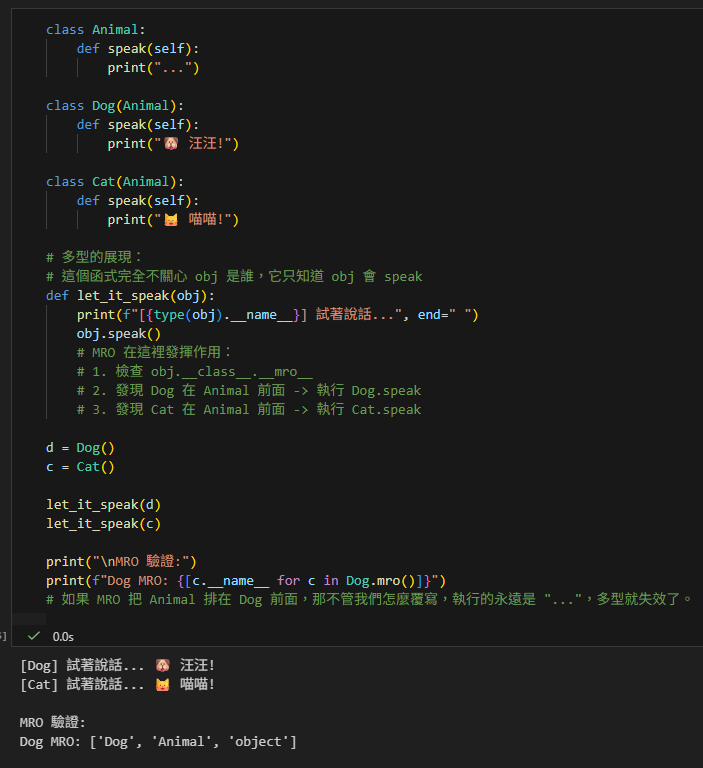Image resolution: width=703 pixels, height=768 pixels.
Task: Click the "MRO 驗證:" output line
Action: pos(52,722)
